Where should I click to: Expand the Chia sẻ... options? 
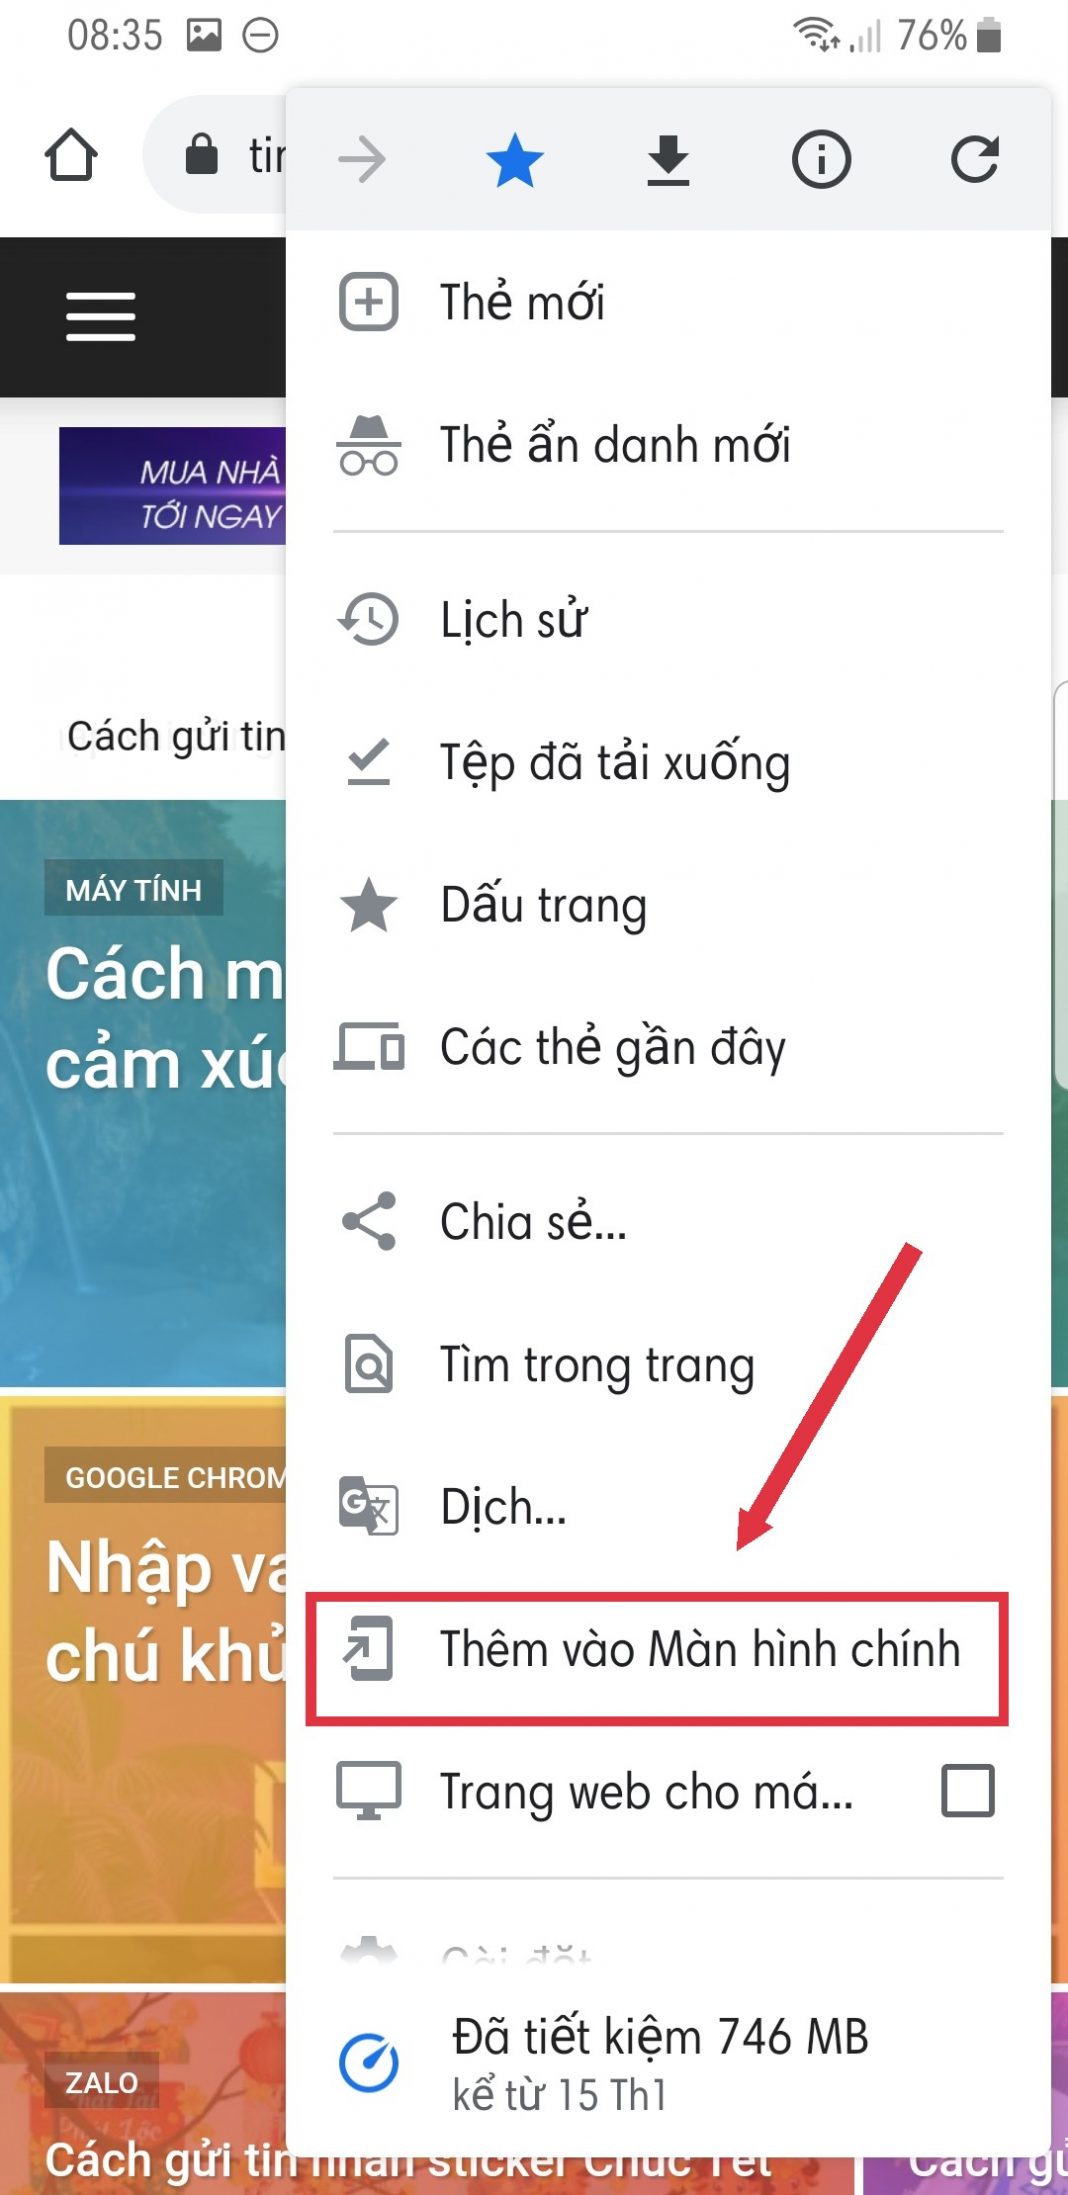pyautogui.click(x=668, y=1222)
